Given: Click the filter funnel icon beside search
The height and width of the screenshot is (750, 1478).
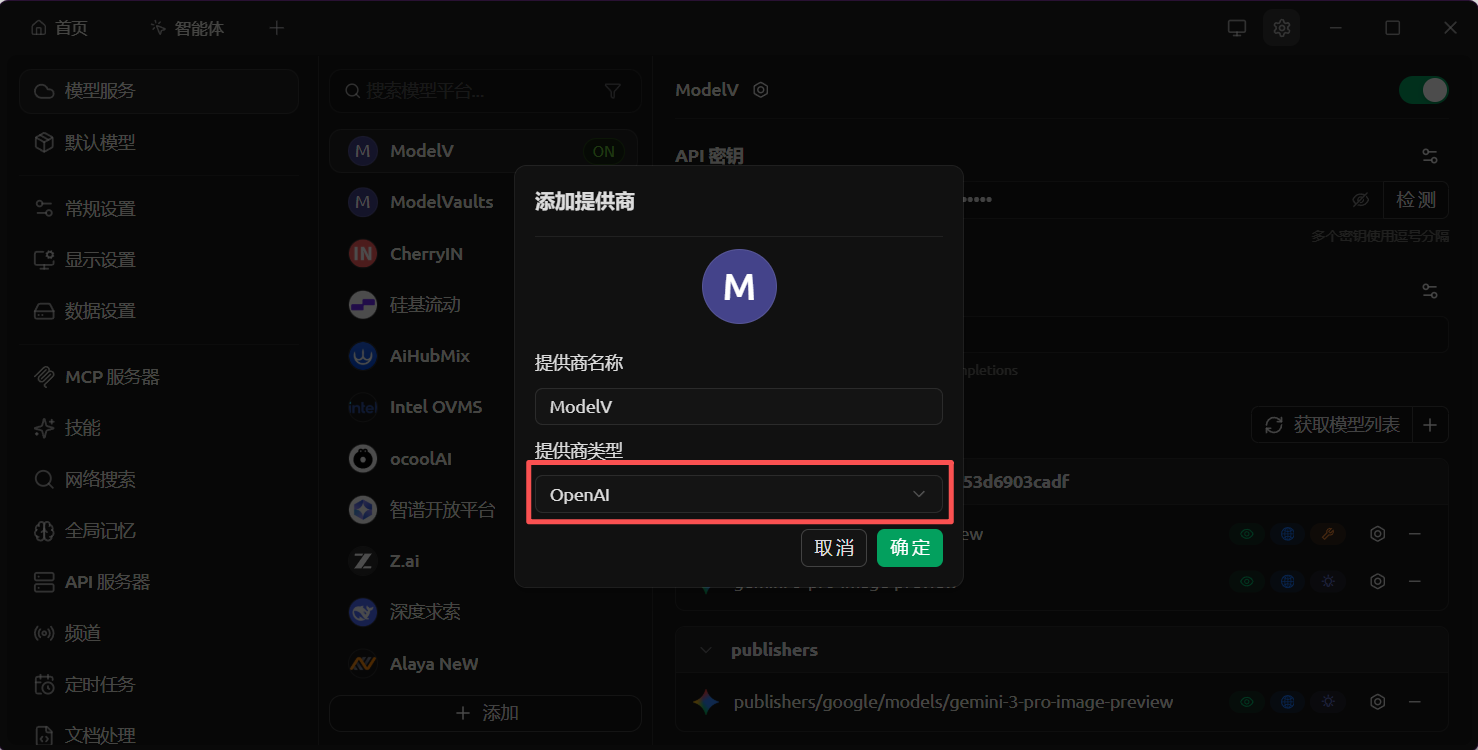Looking at the screenshot, I should (613, 91).
